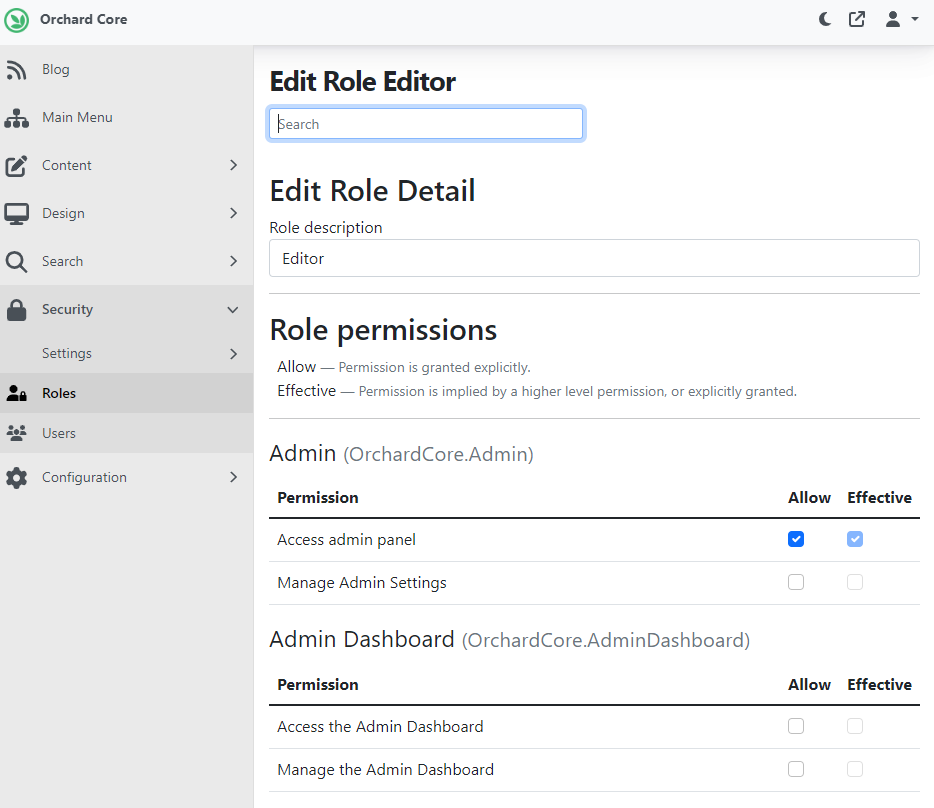Uncheck Allow for Access admin panel

796,539
